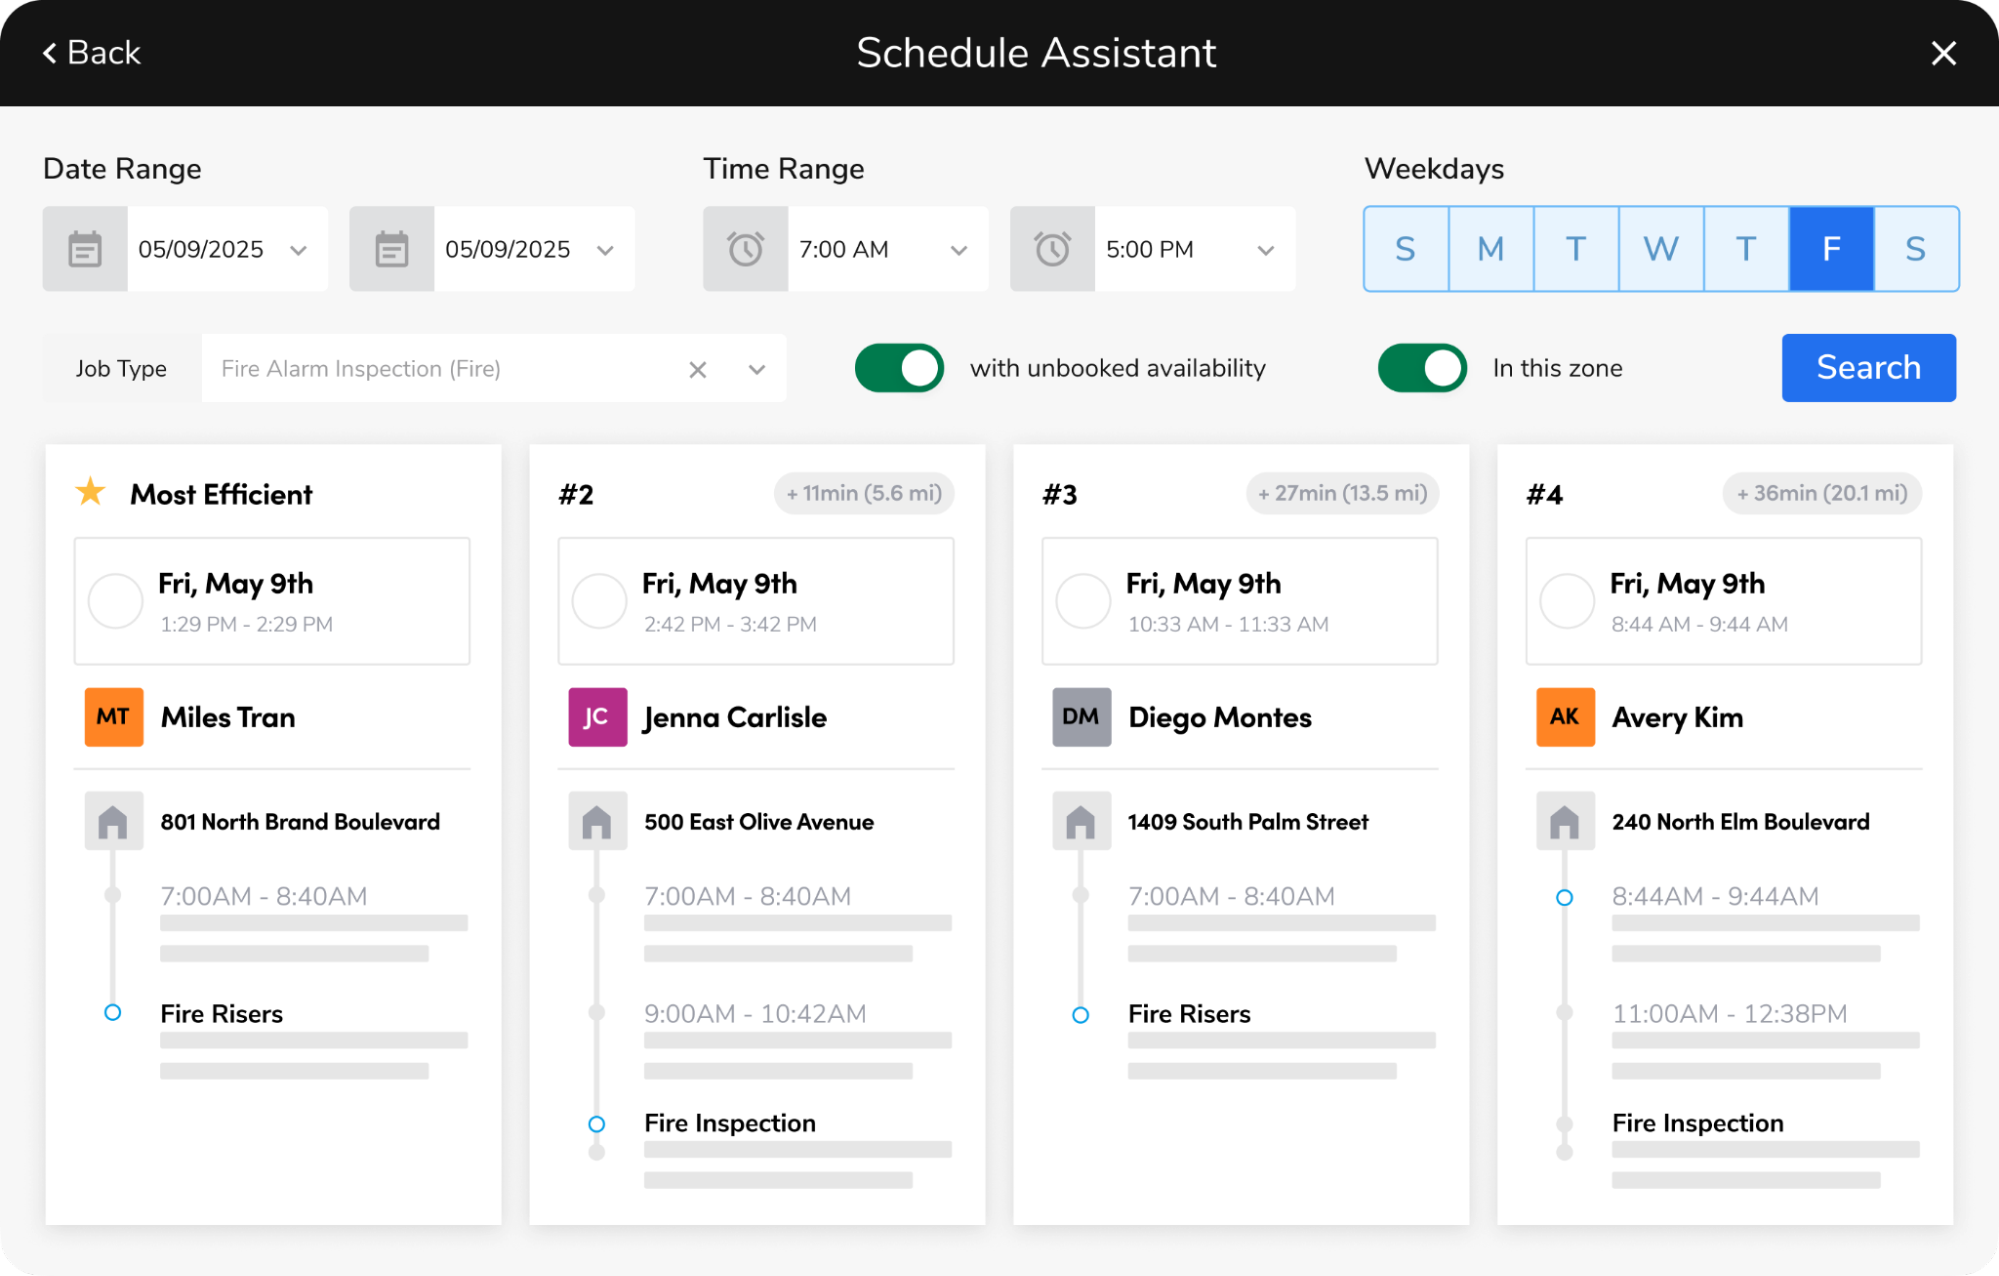The width and height of the screenshot is (1999, 1276).
Task: Click Diego Montes' DM avatar badge
Action: point(1081,717)
